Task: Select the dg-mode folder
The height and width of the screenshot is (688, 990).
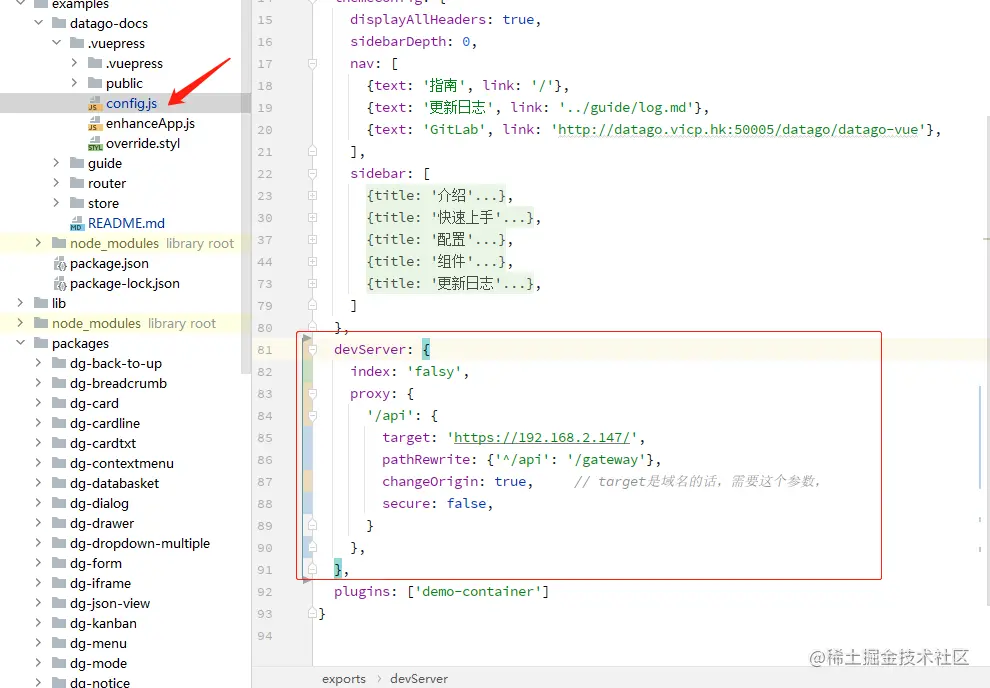Action: pyautogui.click(x=98, y=663)
